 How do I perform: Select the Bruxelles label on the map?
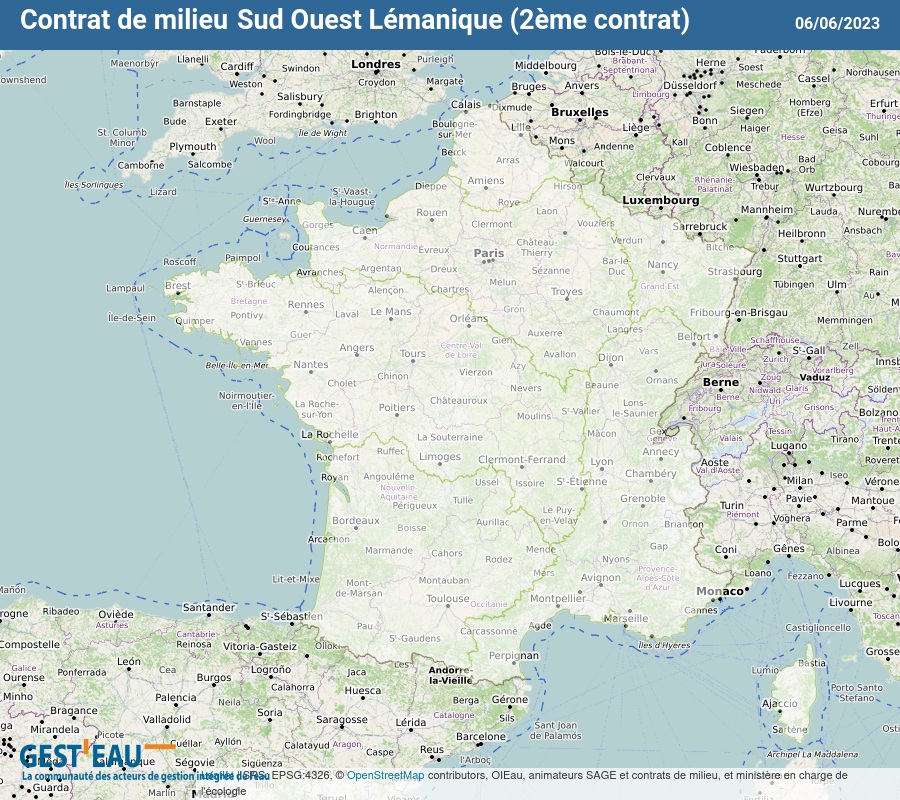click(580, 112)
